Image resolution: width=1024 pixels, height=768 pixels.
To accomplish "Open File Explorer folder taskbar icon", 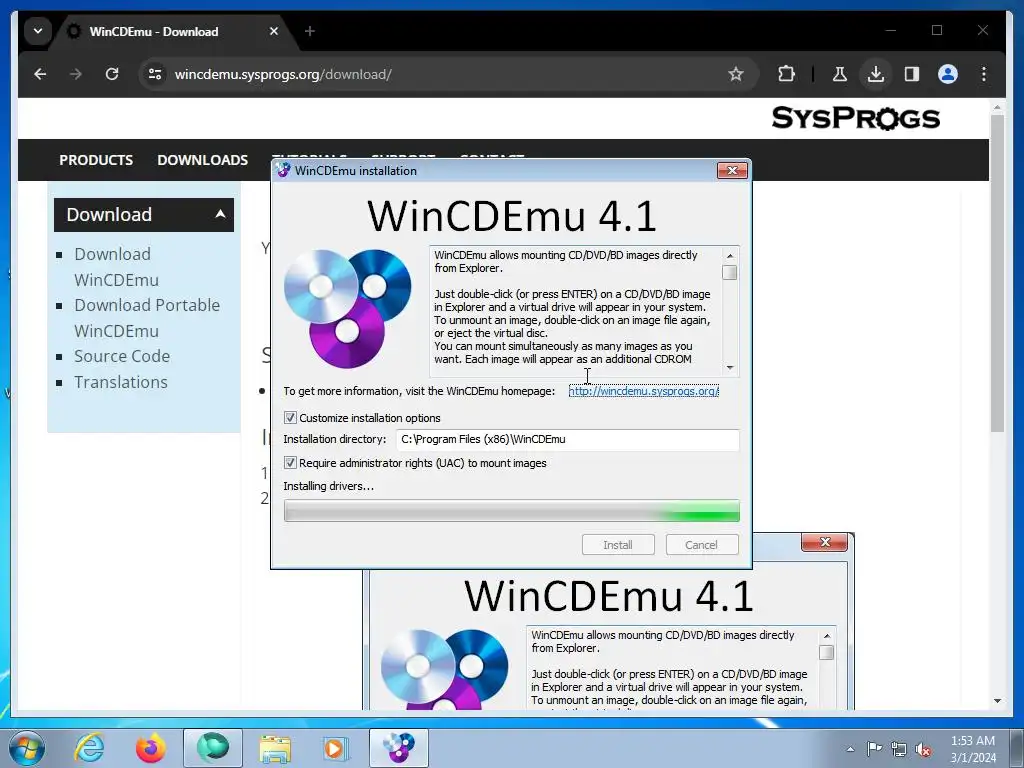I will (275, 748).
